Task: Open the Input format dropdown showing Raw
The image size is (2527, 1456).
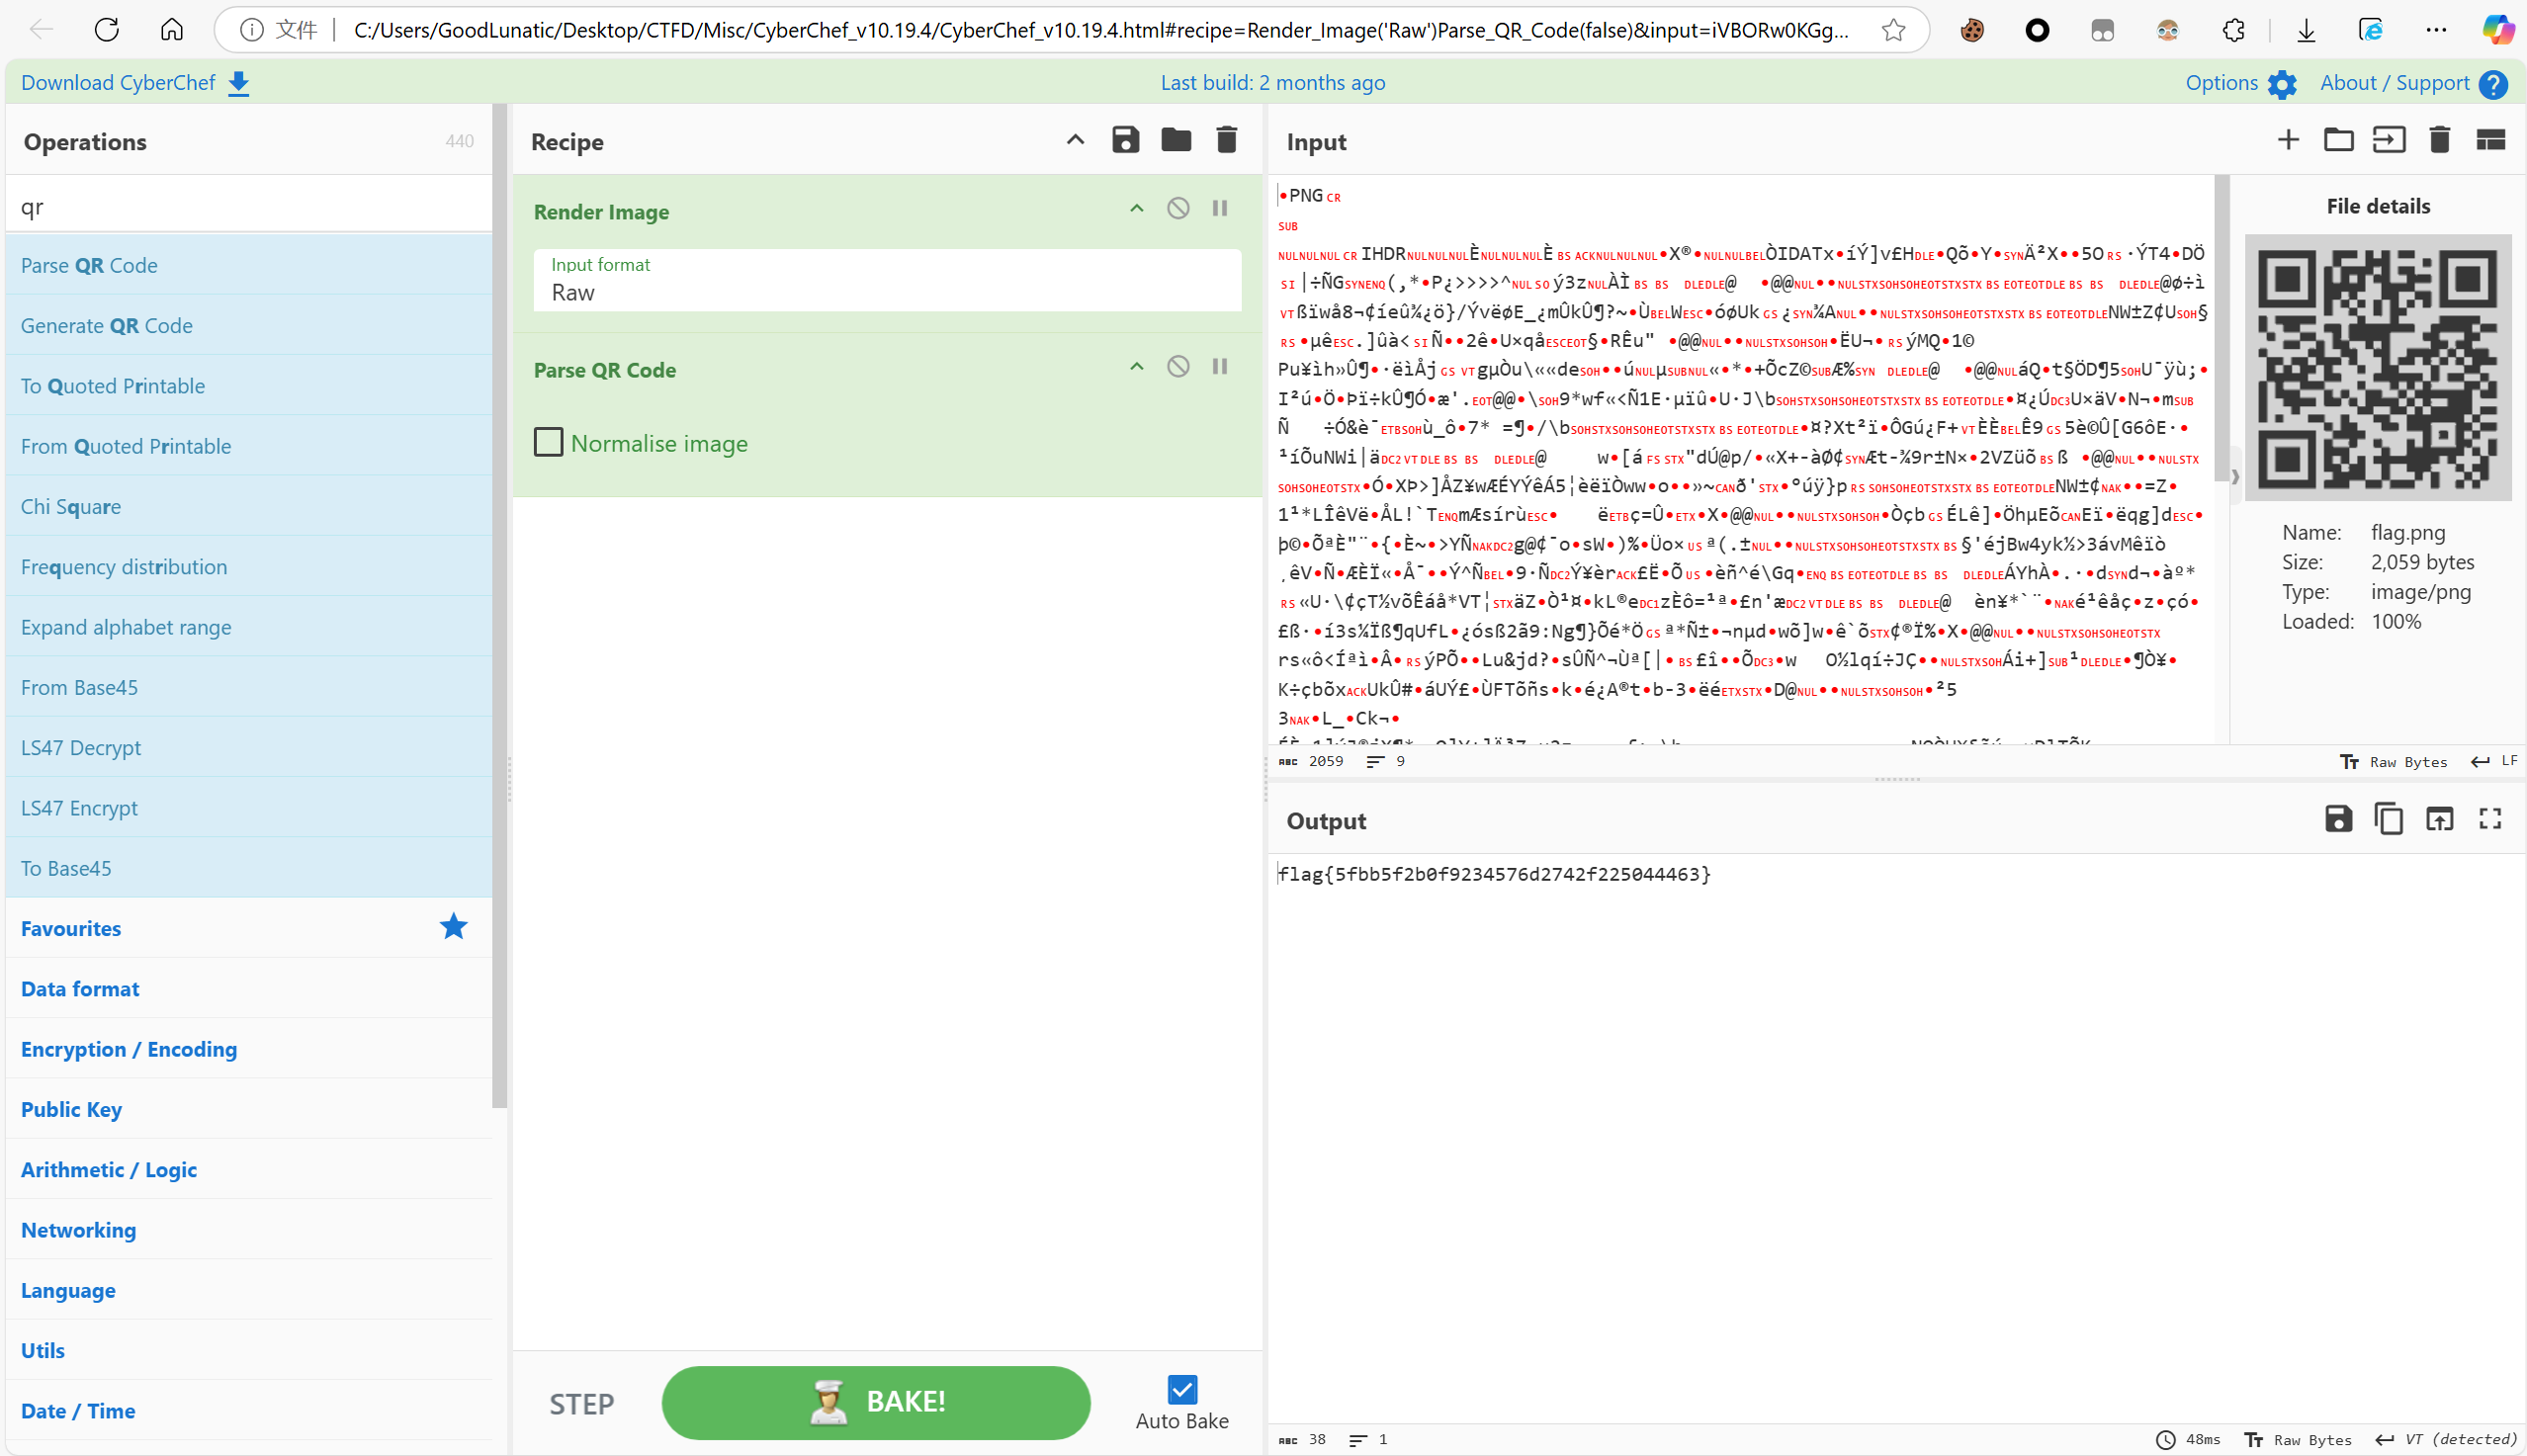Action: click(887, 280)
